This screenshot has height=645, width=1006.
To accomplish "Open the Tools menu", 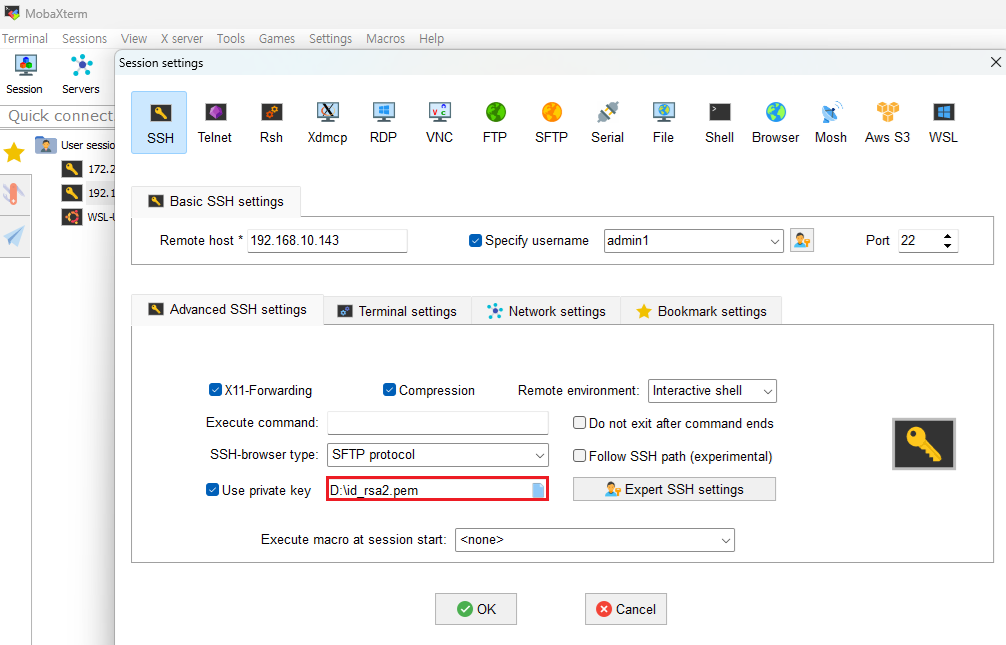I will (x=231, y=39).
